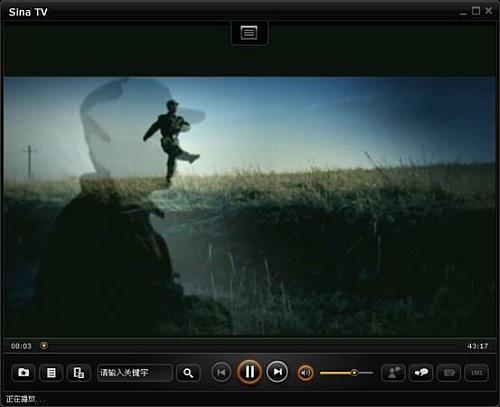Minimize the Sina TV window

pos(463,13)
